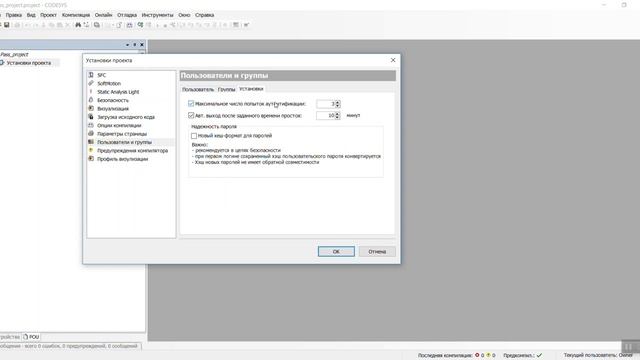This screenshot has height=360, width=640.
Task: Switch to the Группы tab
Action: (x=227, y=89)
